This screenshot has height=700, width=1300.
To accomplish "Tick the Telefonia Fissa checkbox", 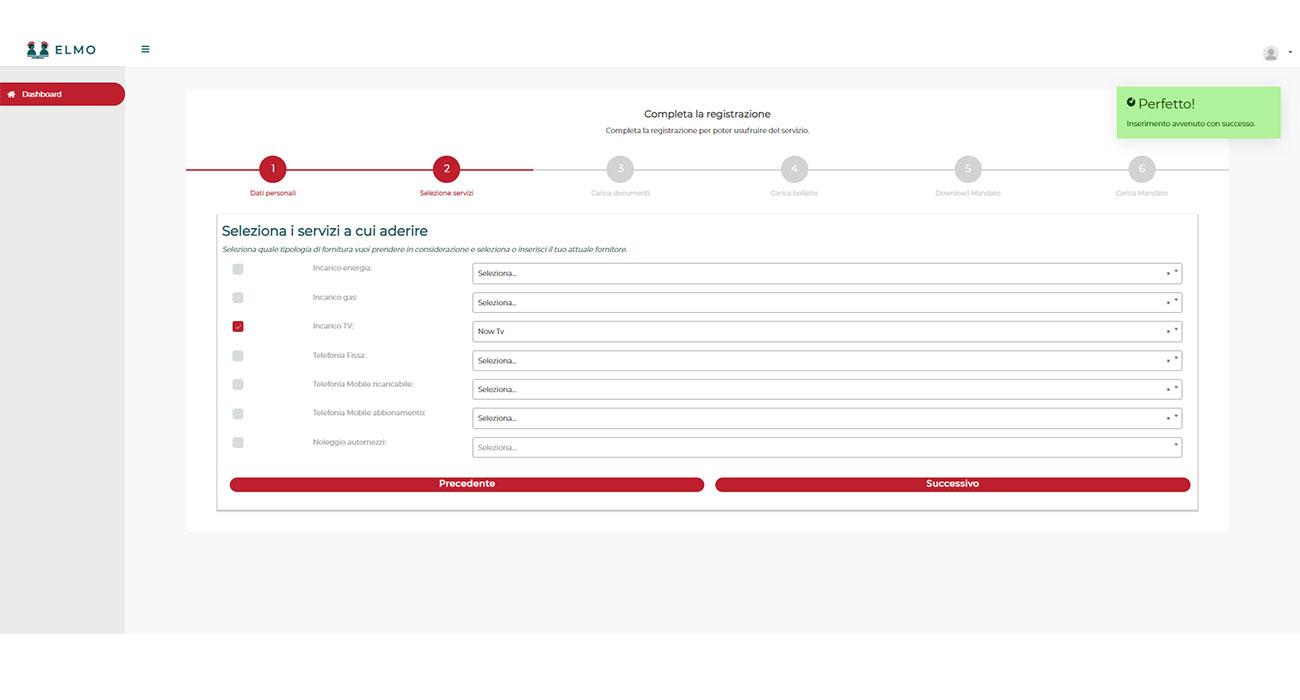I will pos(238,356).
